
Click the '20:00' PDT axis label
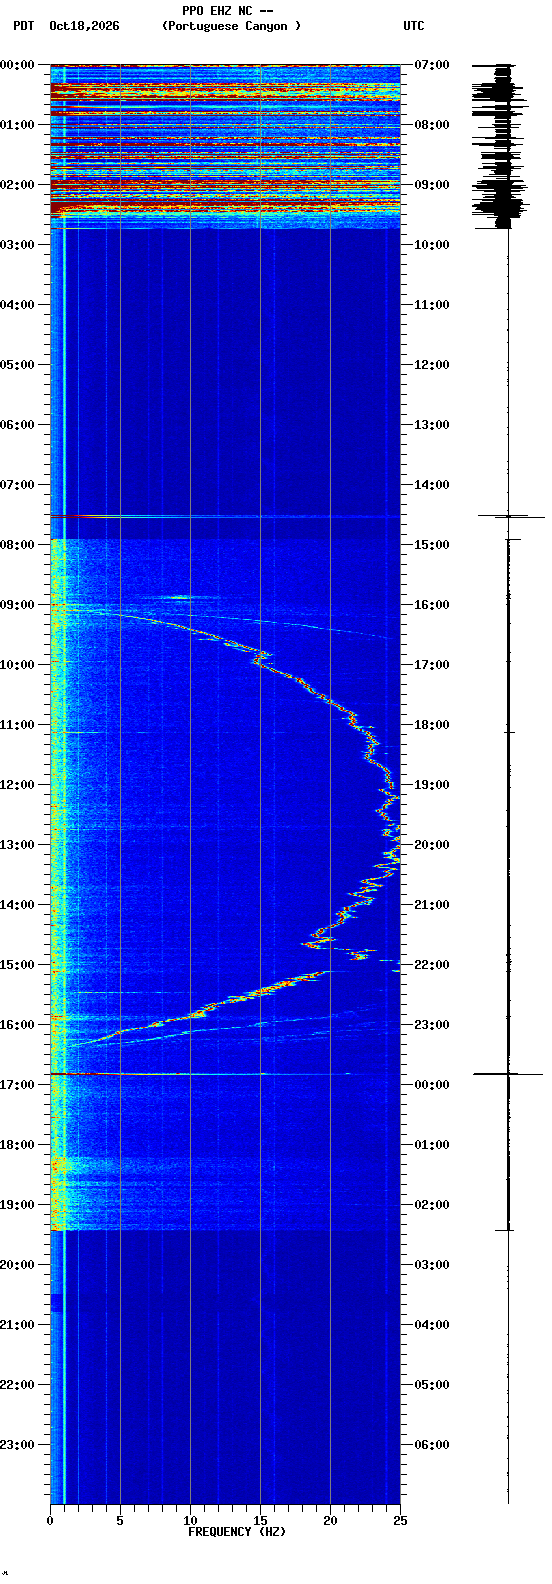18,1265
